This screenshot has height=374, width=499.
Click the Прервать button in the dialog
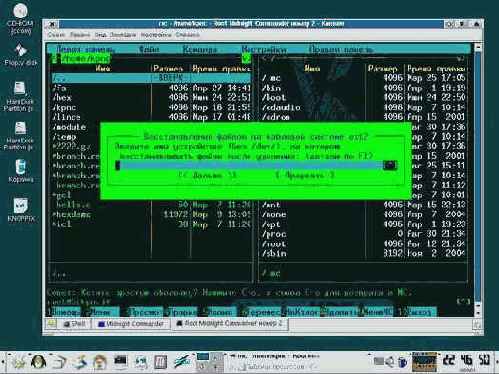[305, 175]
